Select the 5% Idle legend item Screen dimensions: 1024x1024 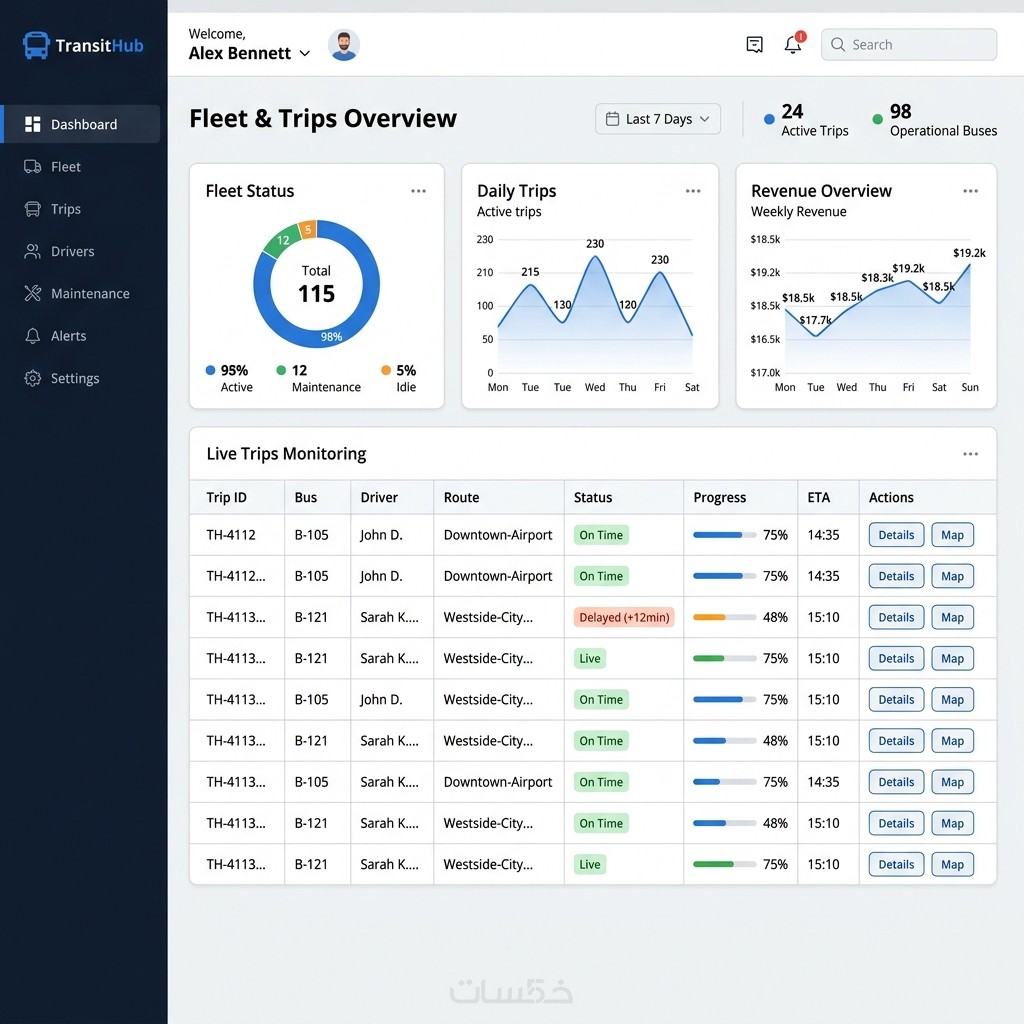[x=399, y=378]
